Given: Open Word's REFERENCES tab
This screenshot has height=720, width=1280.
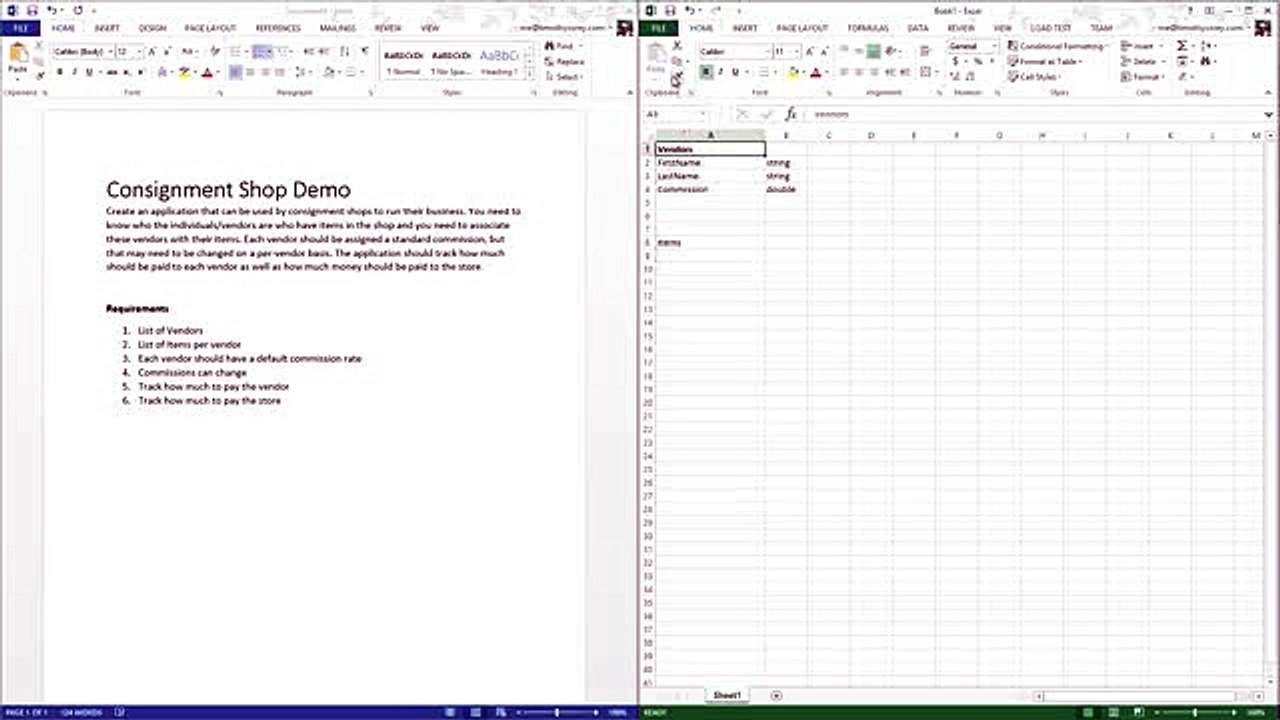Looking at the screenshot, I should tap(278, 28).
